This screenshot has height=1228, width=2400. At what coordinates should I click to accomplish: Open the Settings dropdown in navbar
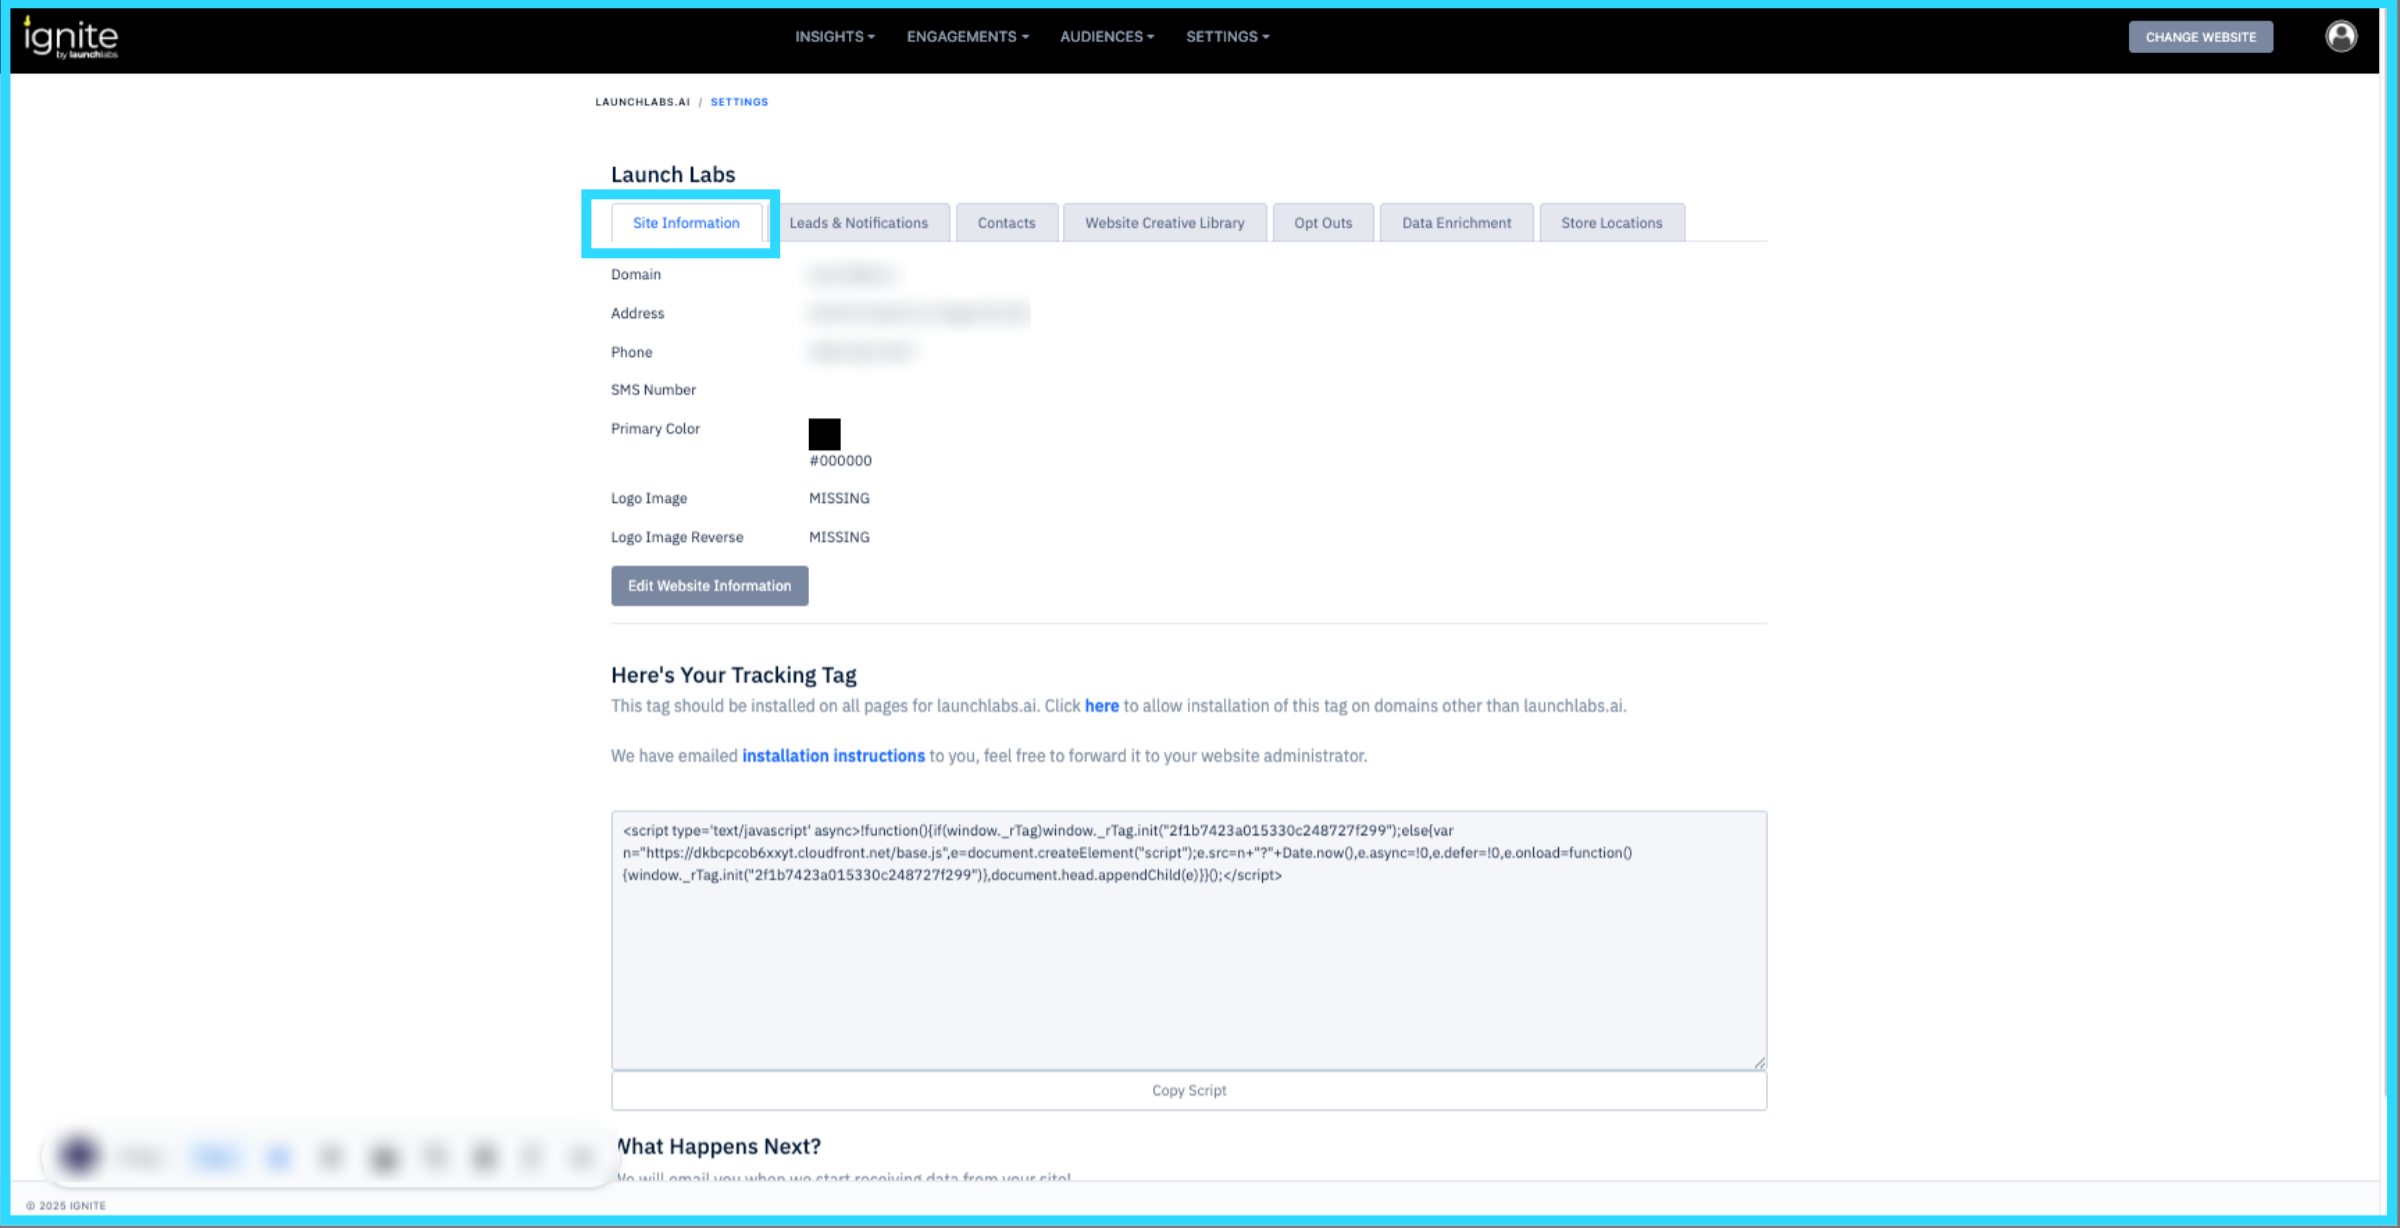pyautogui.click(x=1227, y=37)
